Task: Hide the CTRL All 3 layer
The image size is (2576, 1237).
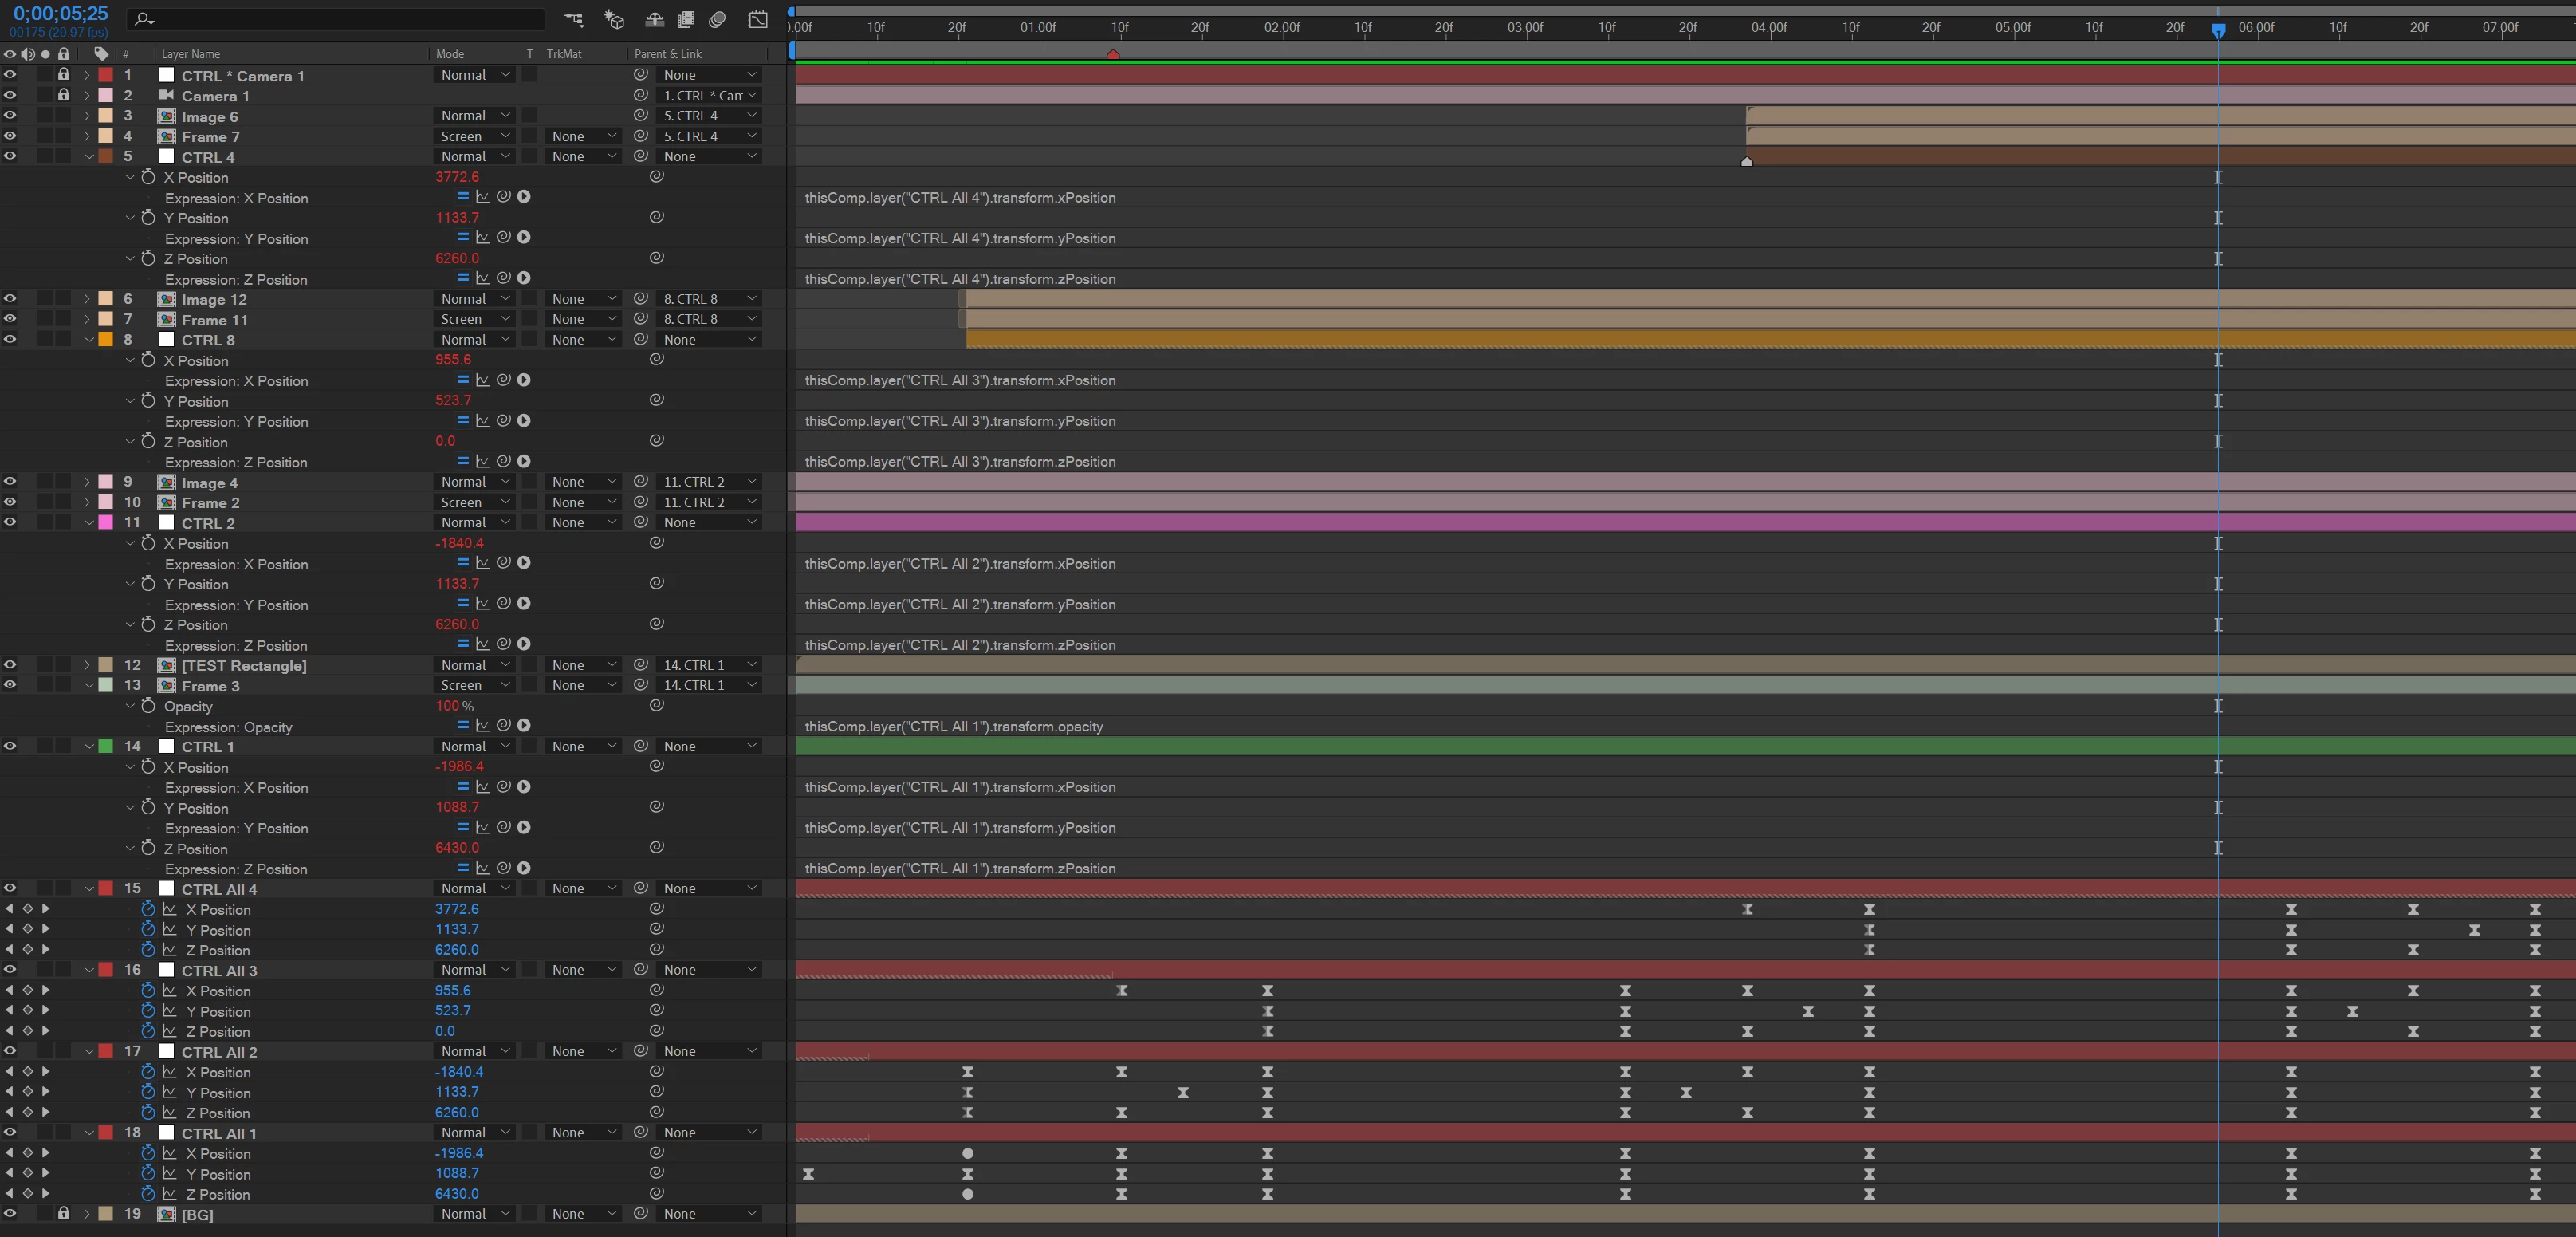Action: click(10, 969)
